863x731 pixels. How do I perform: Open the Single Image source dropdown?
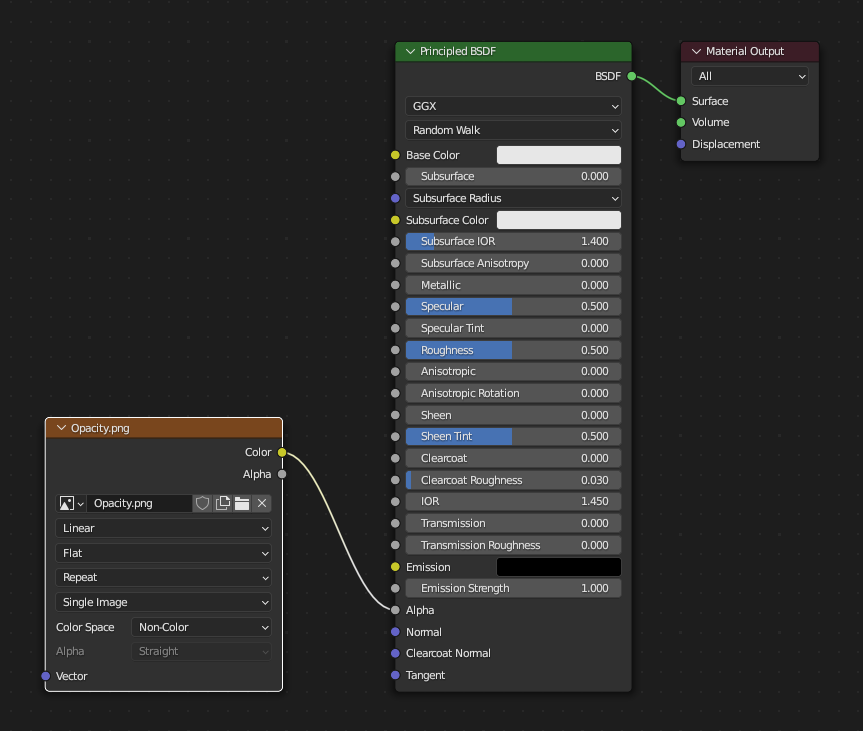tap(163, 602)
